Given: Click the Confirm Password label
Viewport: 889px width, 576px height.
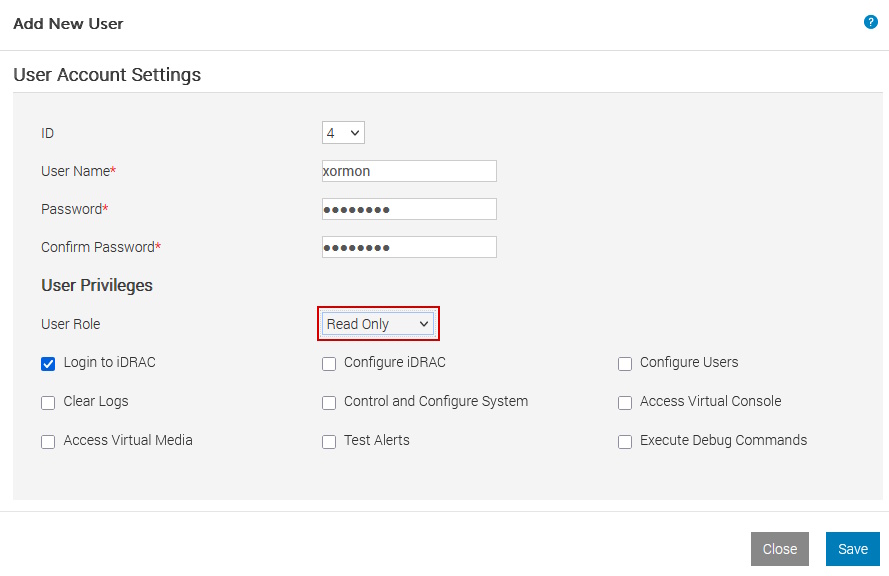Looking at the screenshot, I should coord(101,247).
